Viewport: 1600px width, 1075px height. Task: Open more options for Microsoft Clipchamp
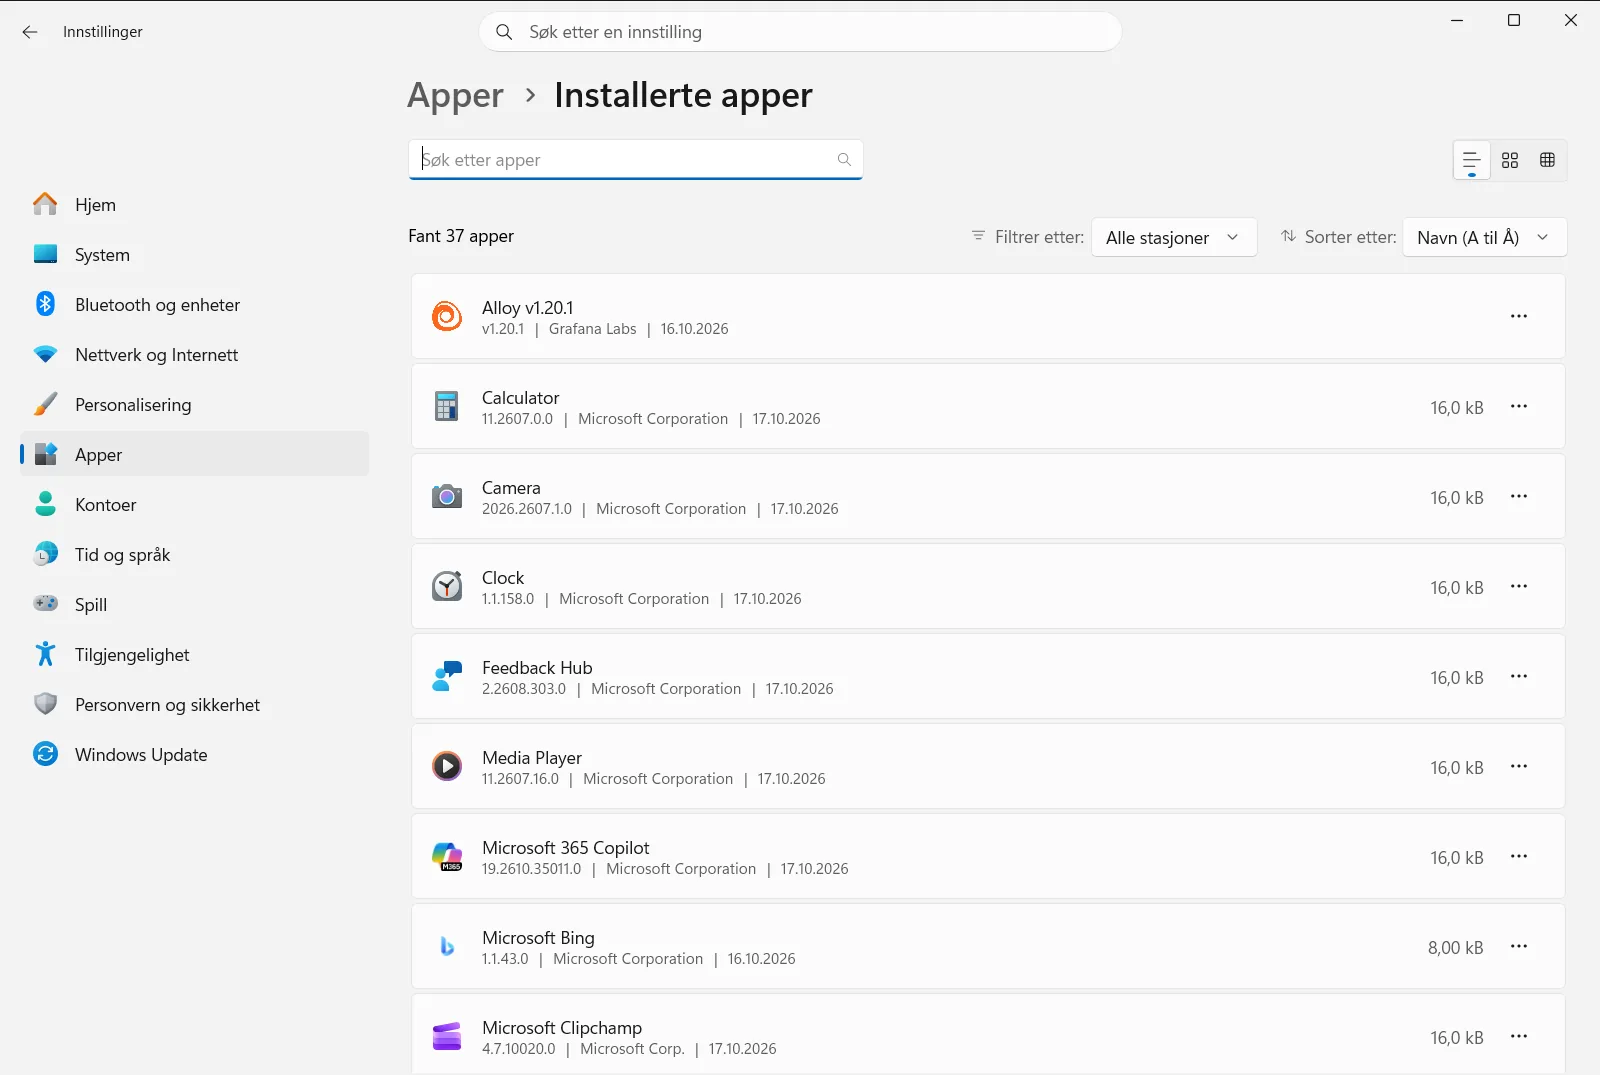pyautogui.click(x=1519, y=1036)
